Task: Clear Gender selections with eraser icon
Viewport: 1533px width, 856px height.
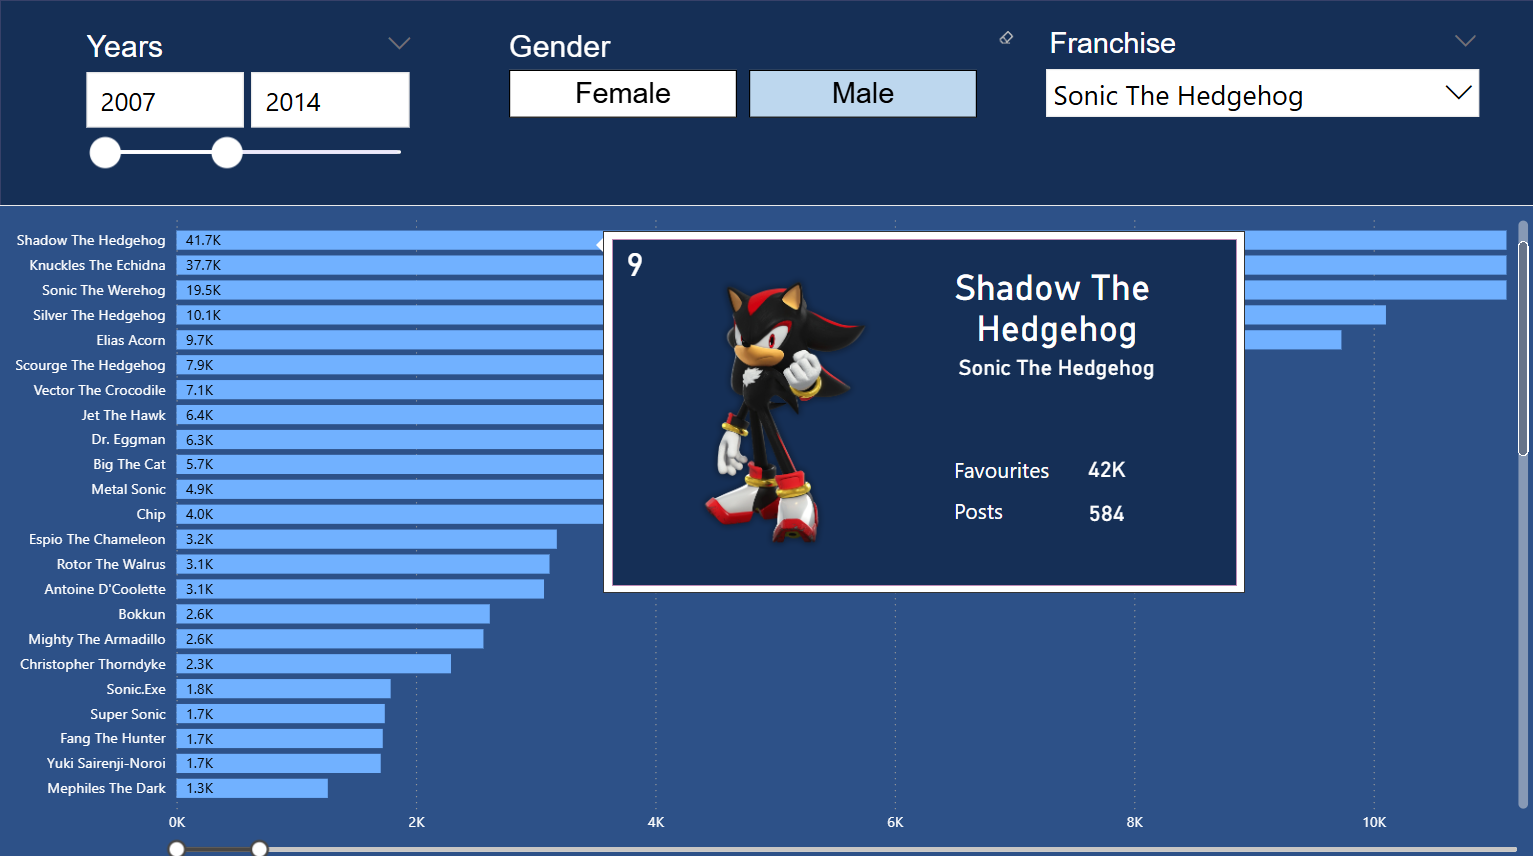Action: tap(1006, 38)
